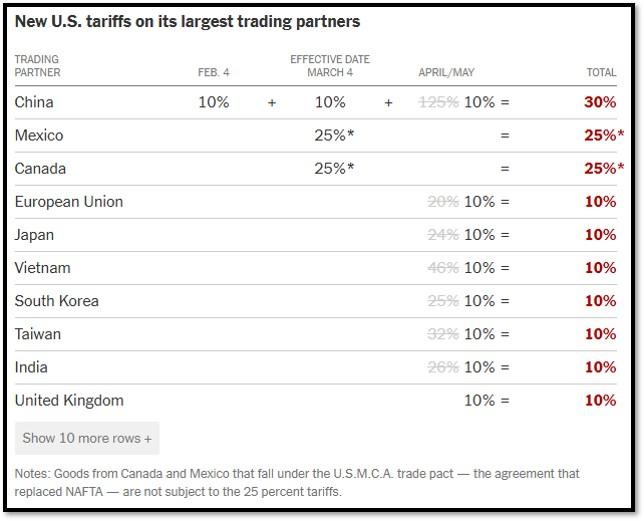Viewport: 644px width, 521px height.
Task: Click the APRIL/MAY column header
Action: pos(446,73)
